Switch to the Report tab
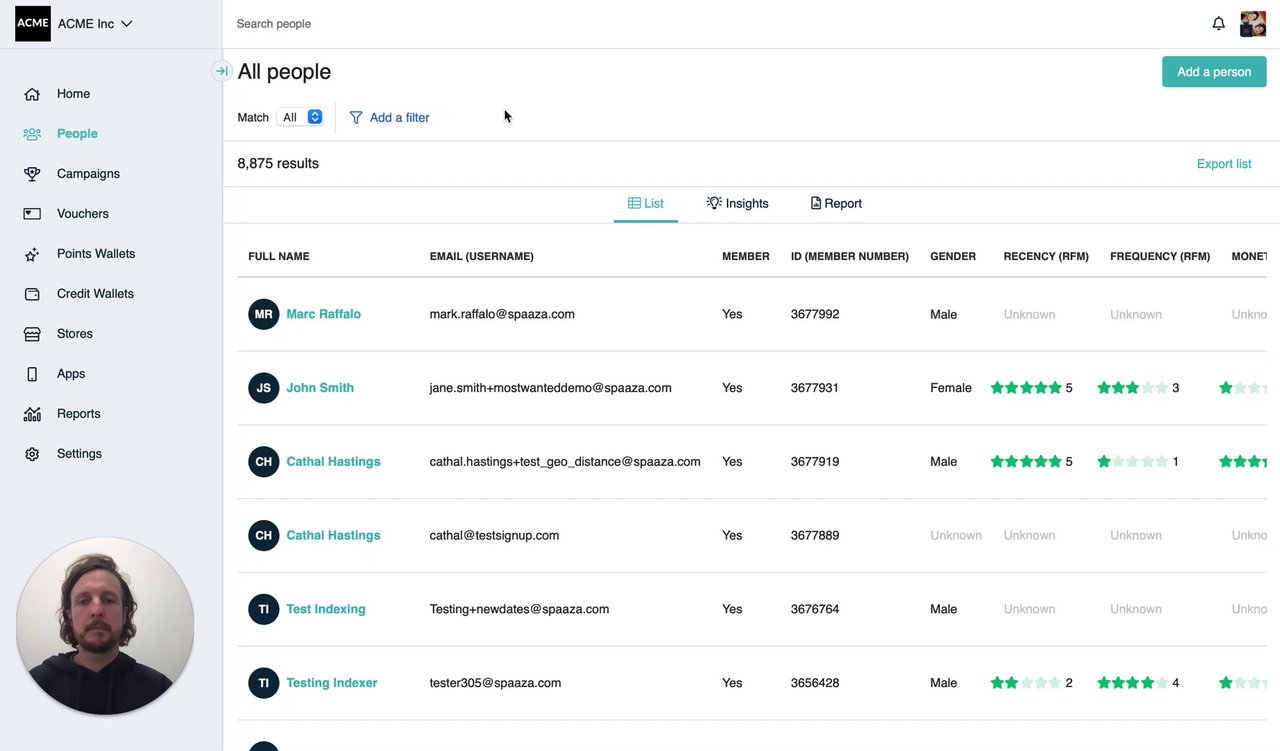1280x751 pixels. click(x=836, y=203)
